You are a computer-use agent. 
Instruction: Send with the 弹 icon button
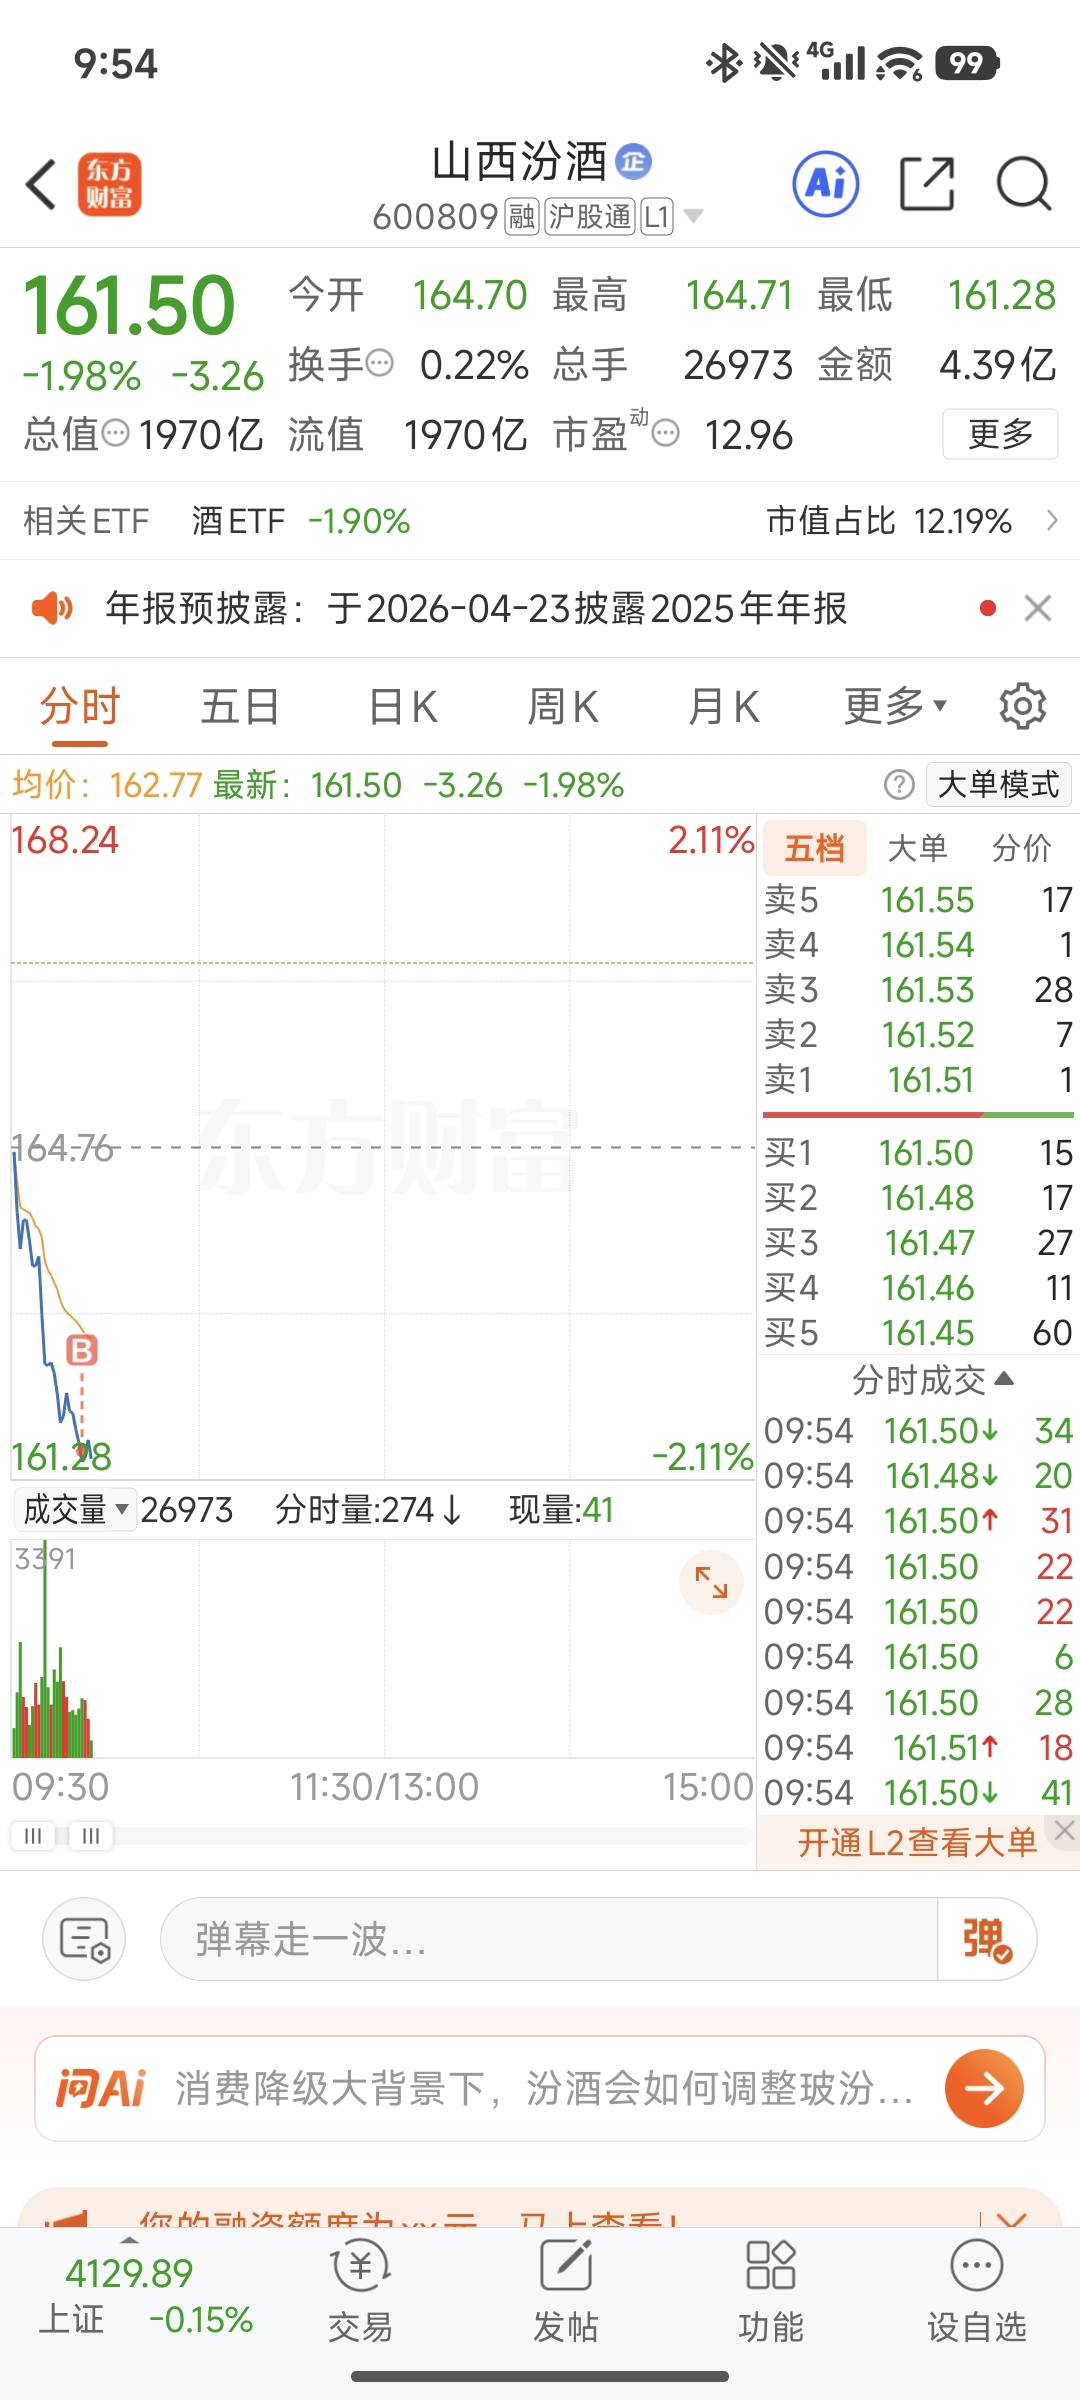tap(986, 1939)
